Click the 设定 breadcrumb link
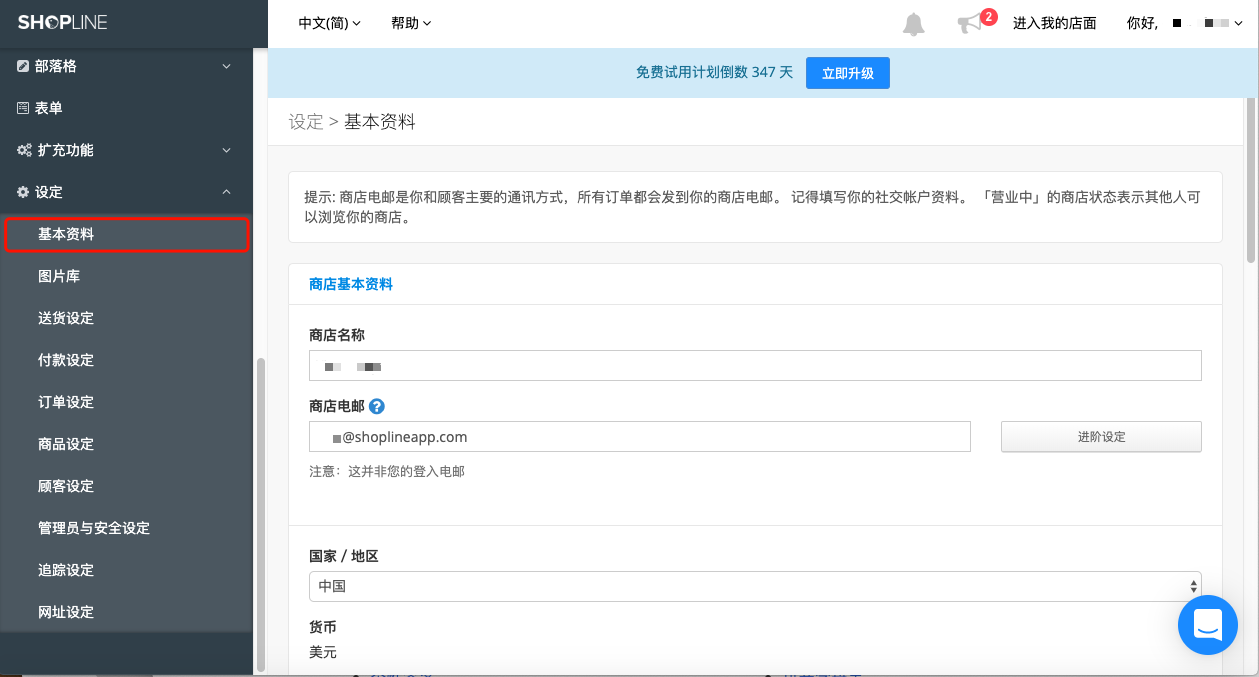The height and width of the screenshot is (677, 1259). pos(306,122)
